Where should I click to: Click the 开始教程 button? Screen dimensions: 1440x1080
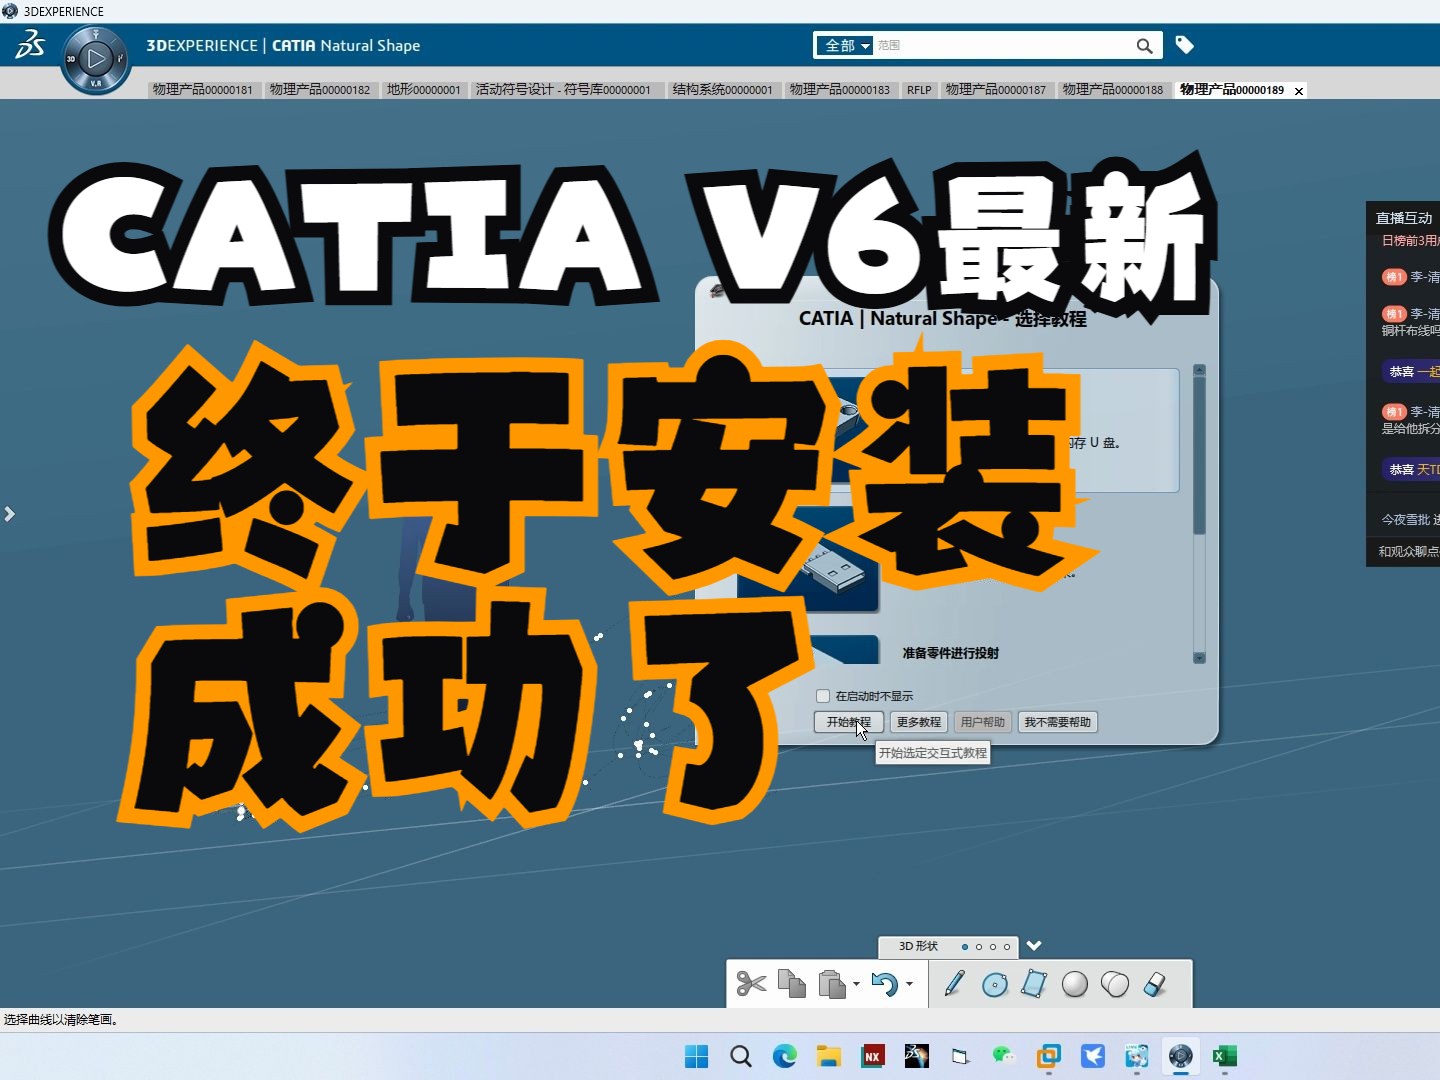tap(849, 722)
